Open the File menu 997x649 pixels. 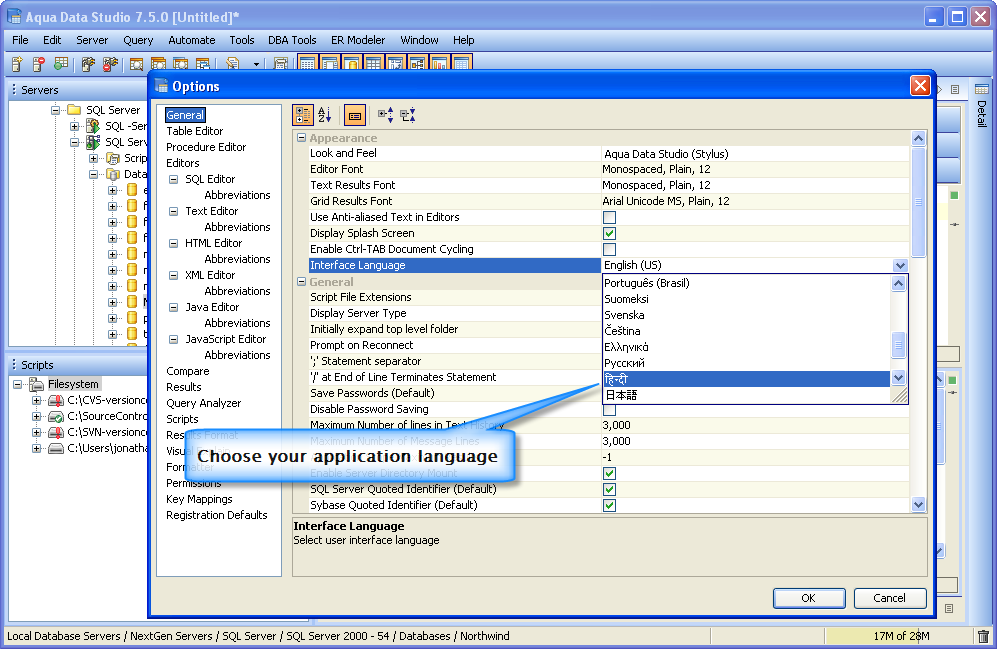(x=20, y=40)
